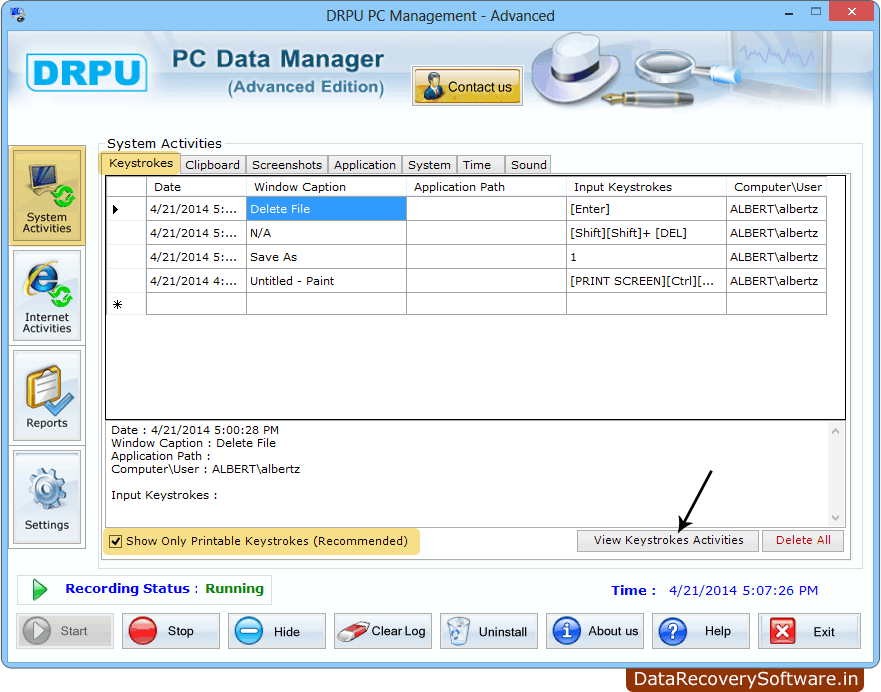The image size is (881, 692).
Task: Click the app icon in title bar
Action: (17, 14)
